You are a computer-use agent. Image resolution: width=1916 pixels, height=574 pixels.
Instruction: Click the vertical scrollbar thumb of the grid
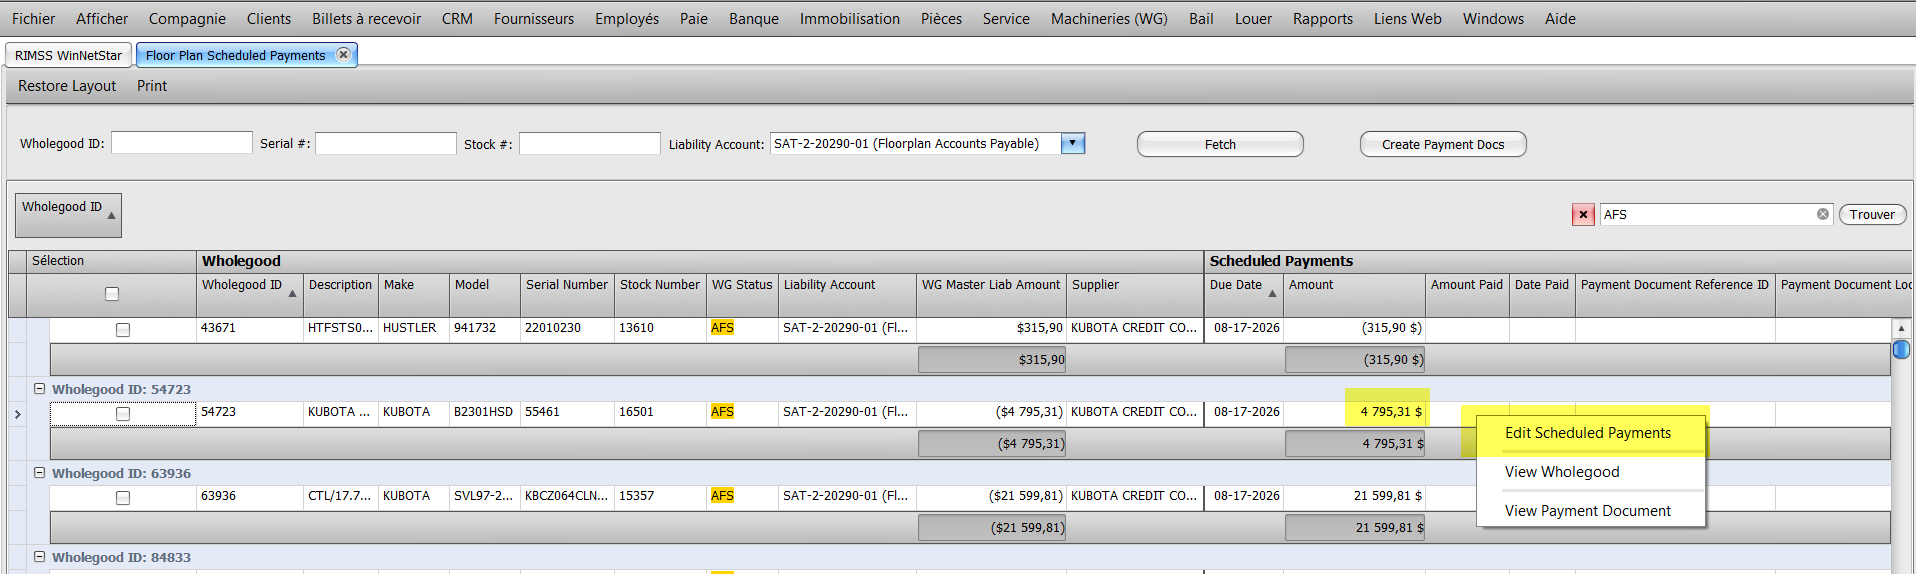tap(1901, 349)
